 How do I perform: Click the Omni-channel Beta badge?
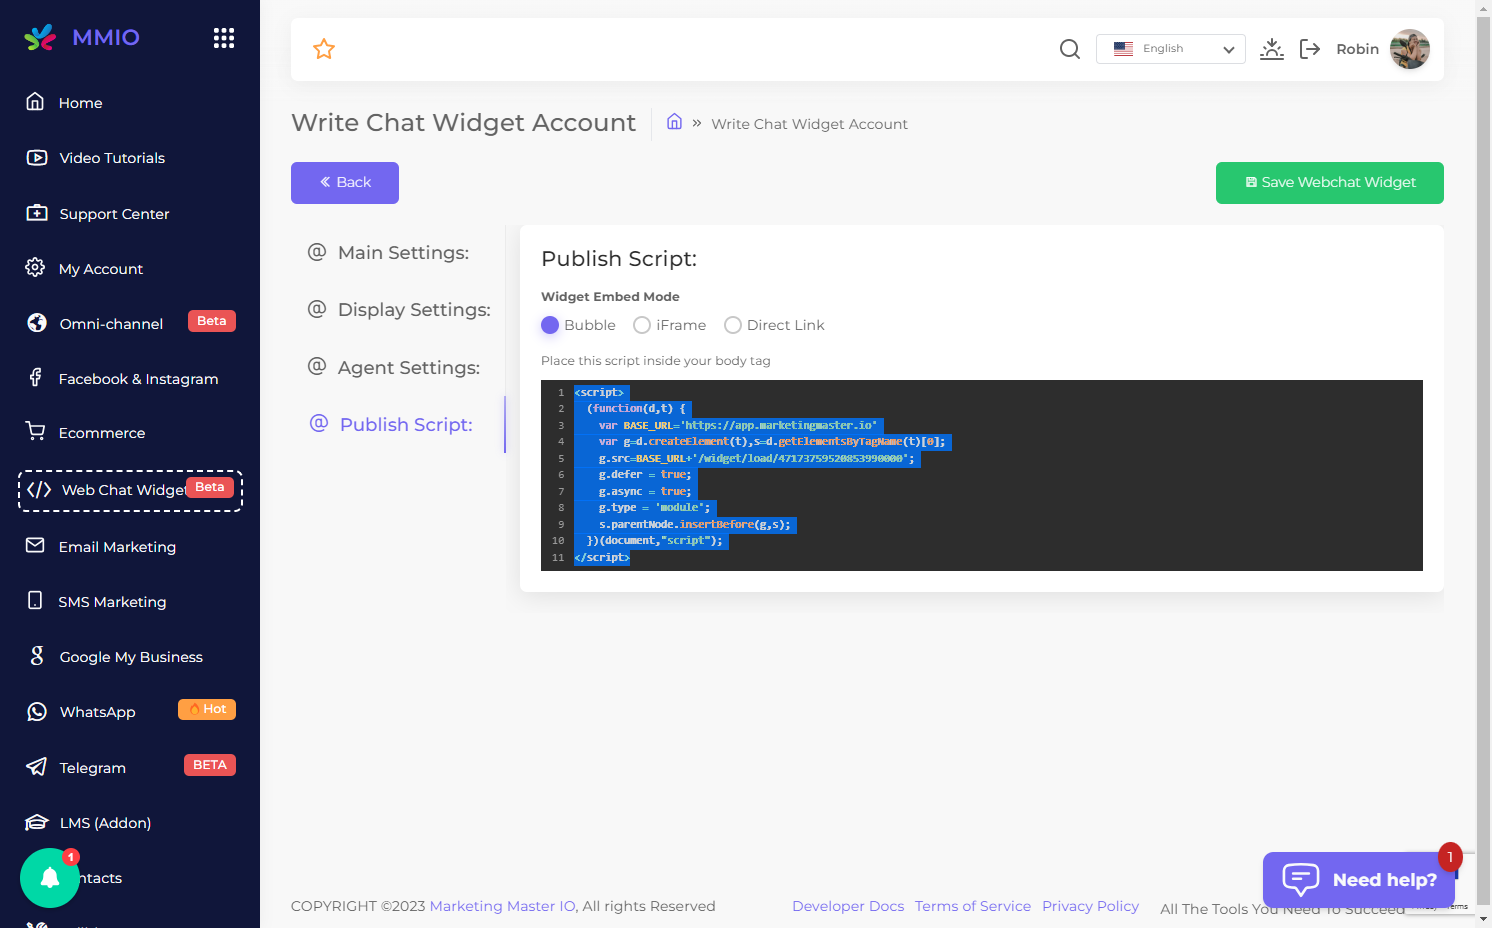[212, 321]
